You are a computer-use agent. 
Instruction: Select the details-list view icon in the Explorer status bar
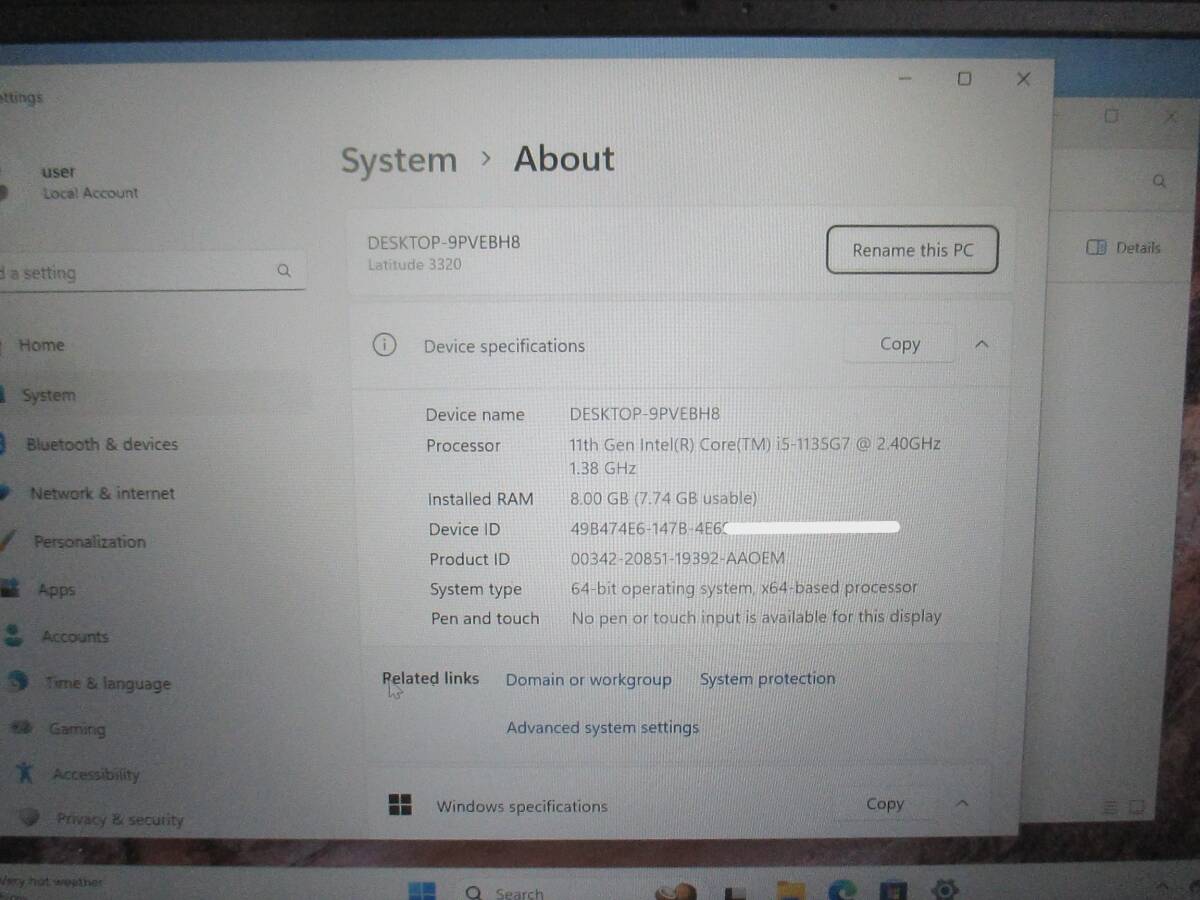pyautogui.click(x=1110, y=806)
